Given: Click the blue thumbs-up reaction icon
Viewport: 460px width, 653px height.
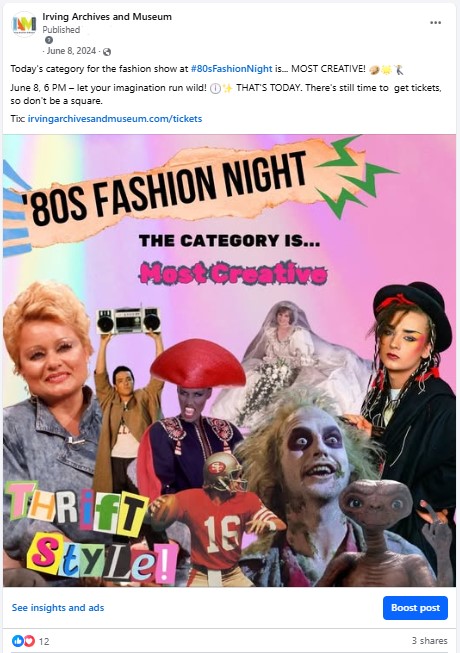Looking at the screenshot, I should [x=17, y=641].
